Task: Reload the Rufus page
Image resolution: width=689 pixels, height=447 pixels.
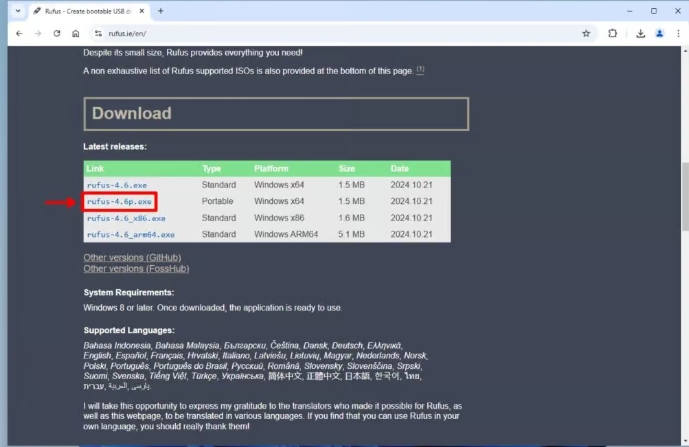Action: coord(57,33)
